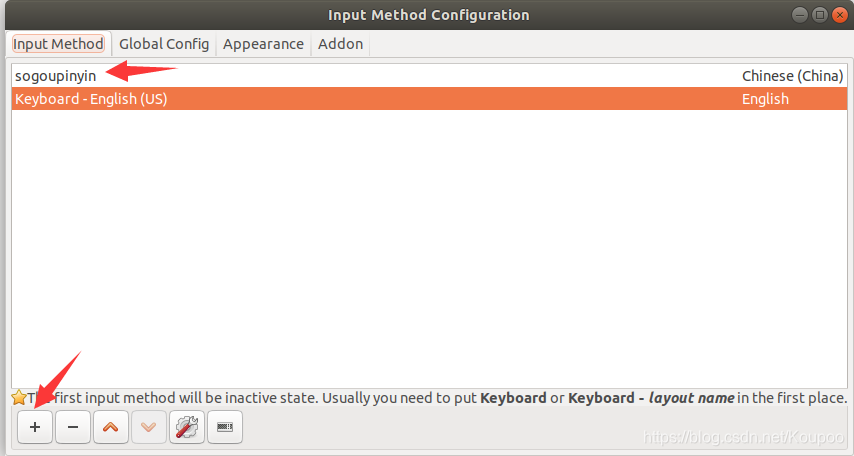
Task: Click the Input Method Configuration title bar
Action: (428, 15)
